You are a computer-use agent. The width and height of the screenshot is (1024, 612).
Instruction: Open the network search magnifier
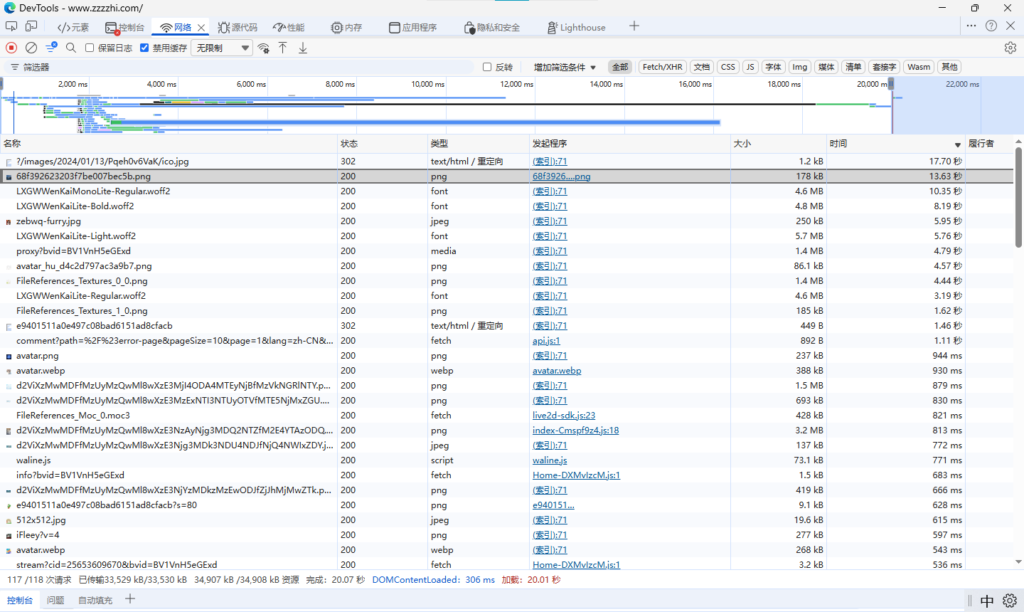click(x=71, y=47)
